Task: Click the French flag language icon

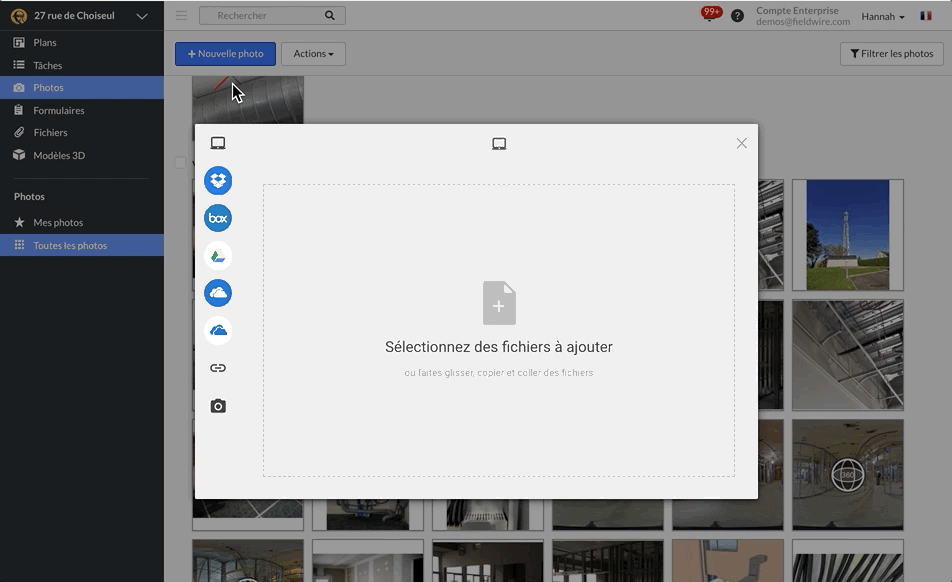Action: coord(926,16)
